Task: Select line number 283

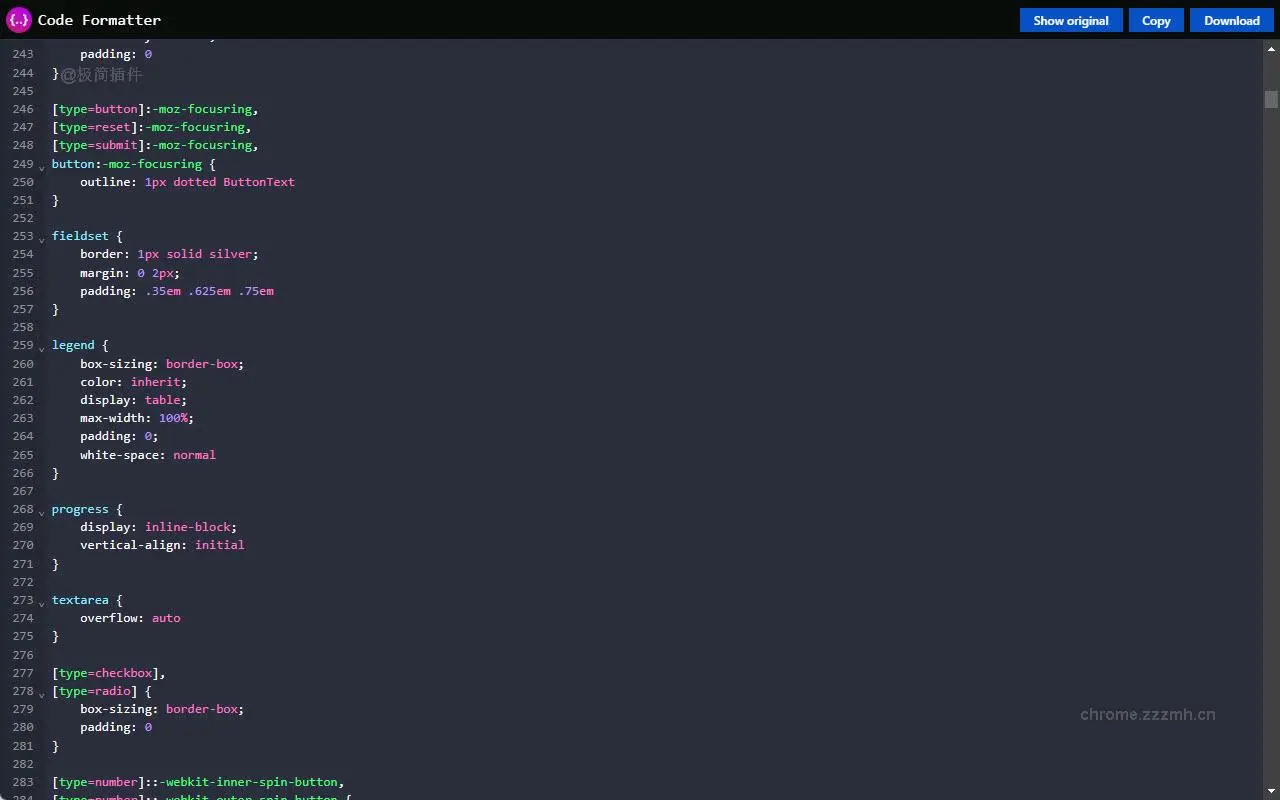Action: coord(23,782)
